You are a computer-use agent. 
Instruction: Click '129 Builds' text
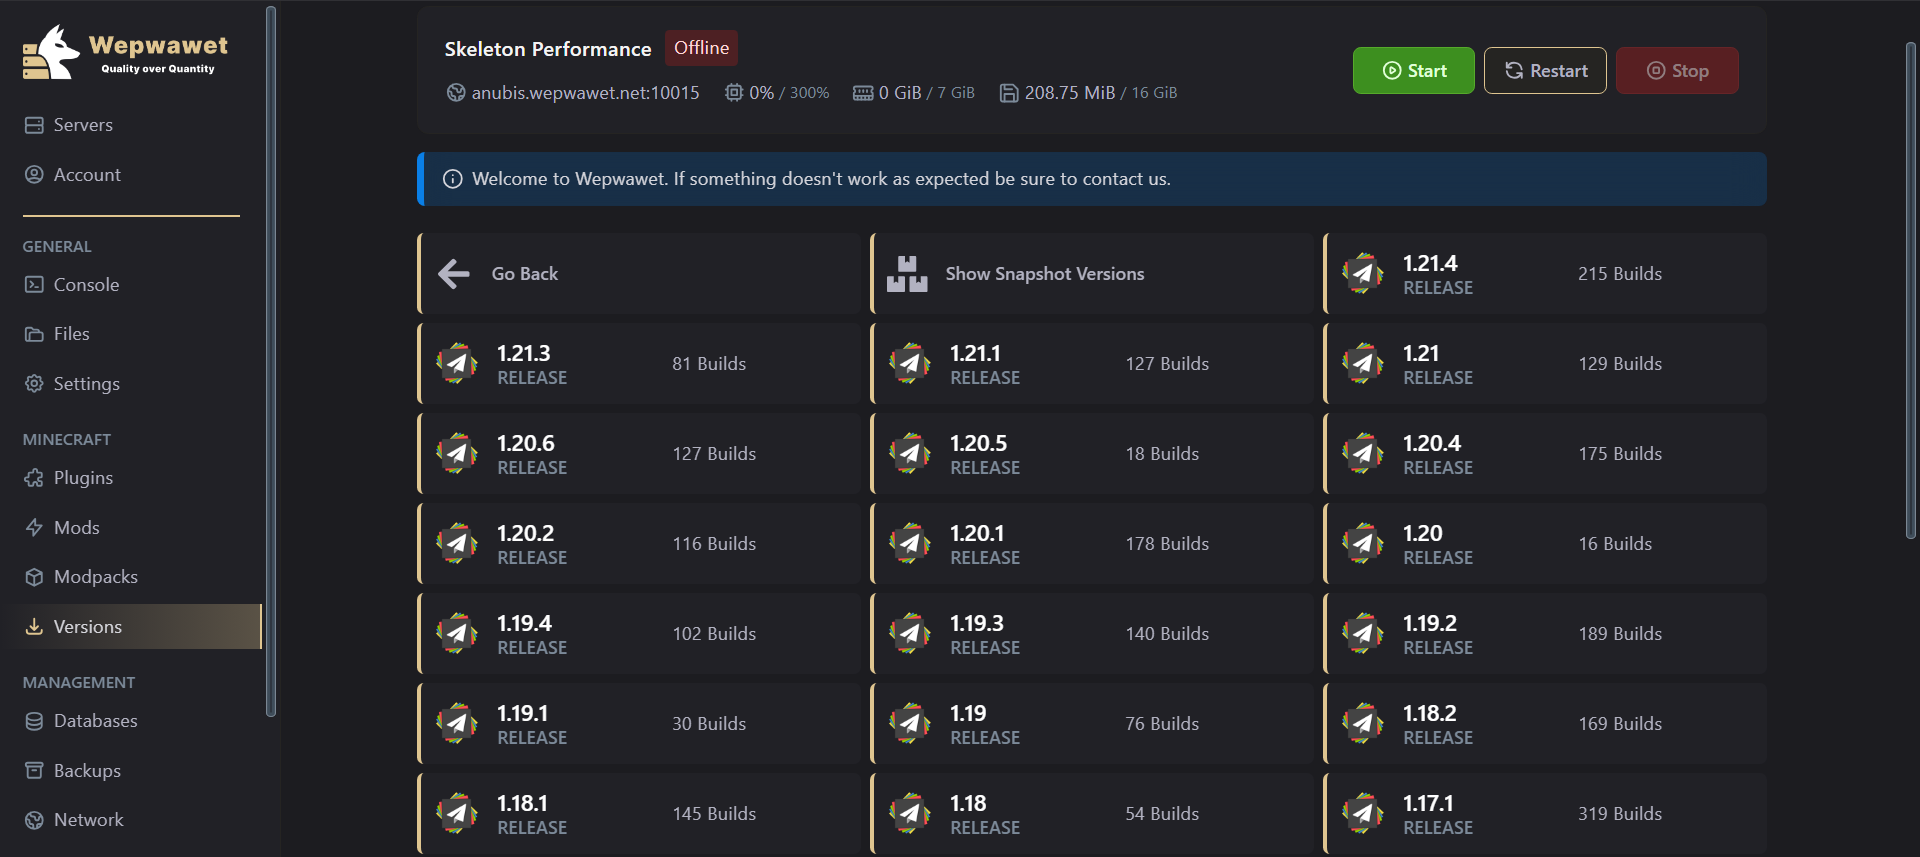(x=1620, y=364)
